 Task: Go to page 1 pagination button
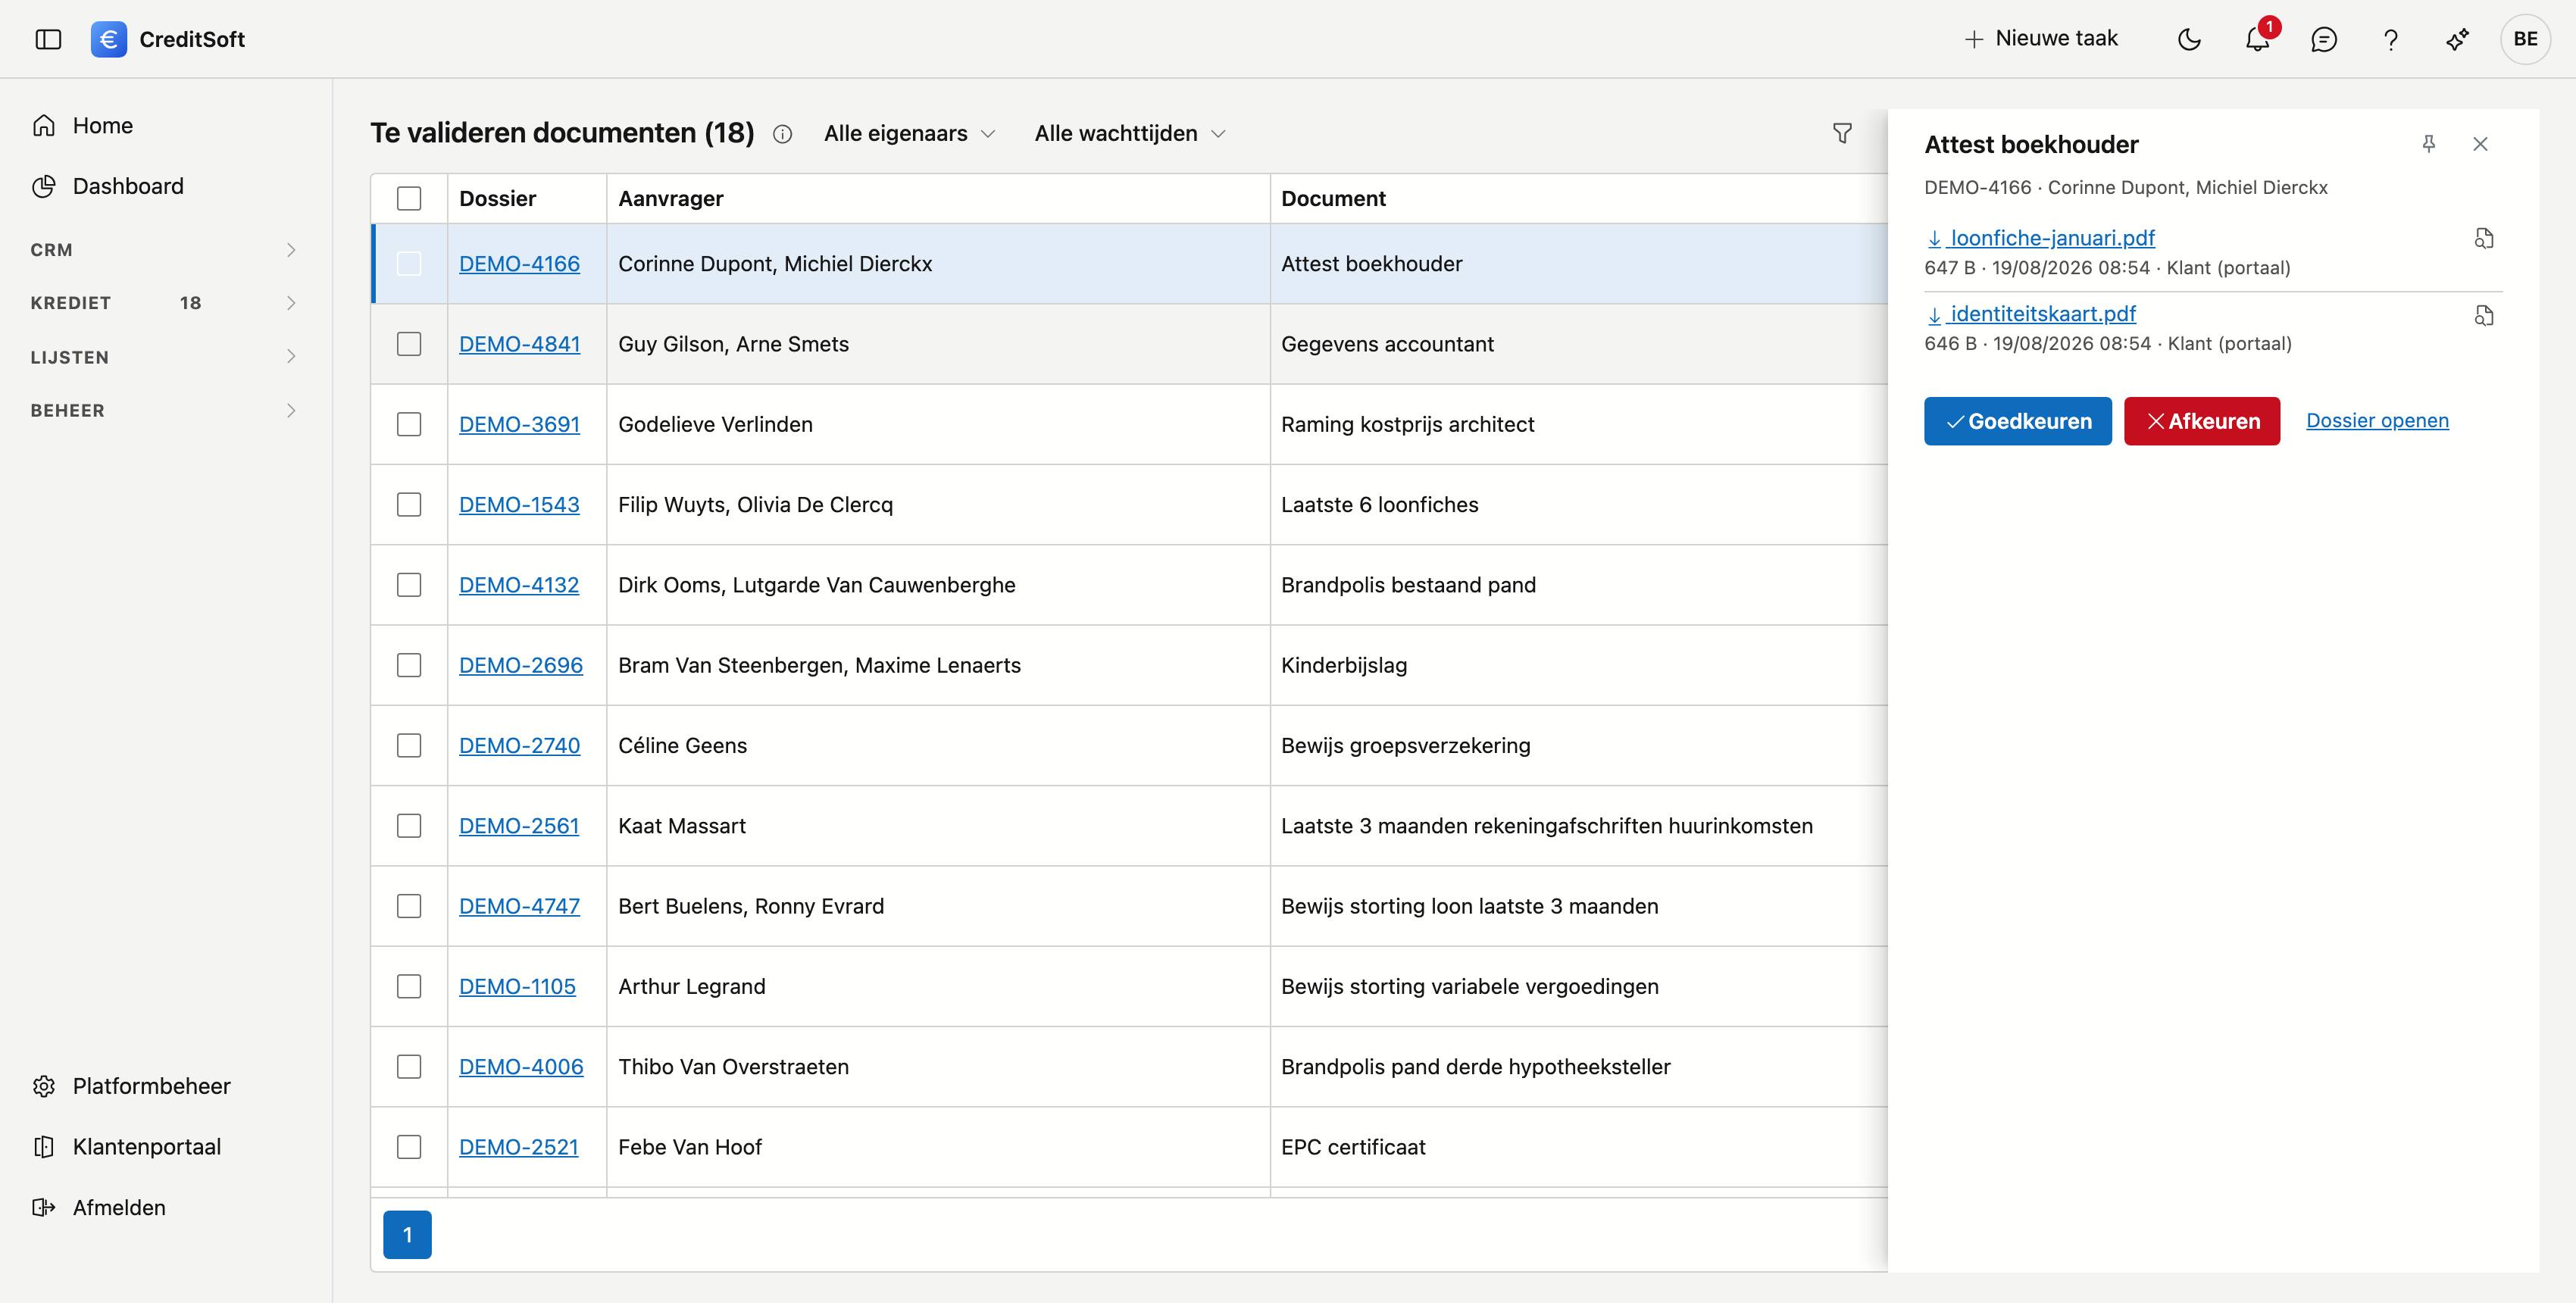click(x=407, y=1235)
